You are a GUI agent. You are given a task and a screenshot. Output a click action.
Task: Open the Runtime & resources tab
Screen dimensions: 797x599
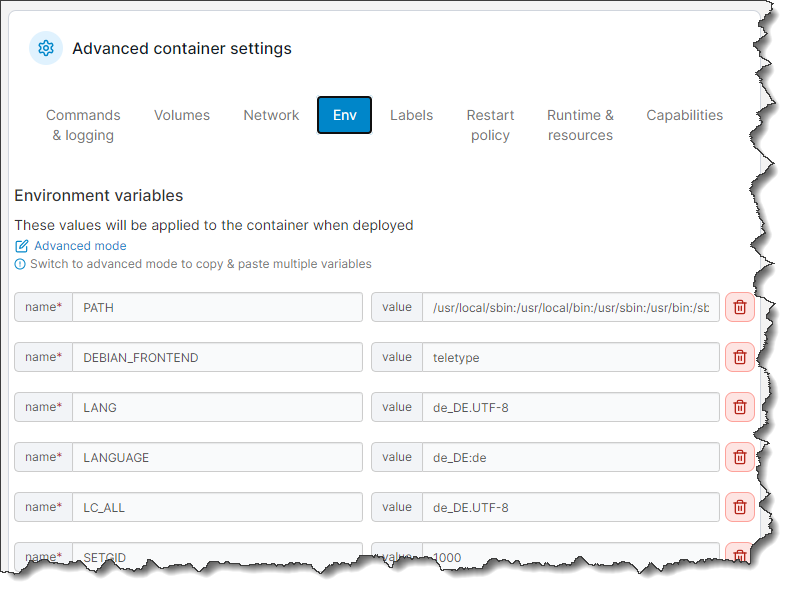coord(580,125)
